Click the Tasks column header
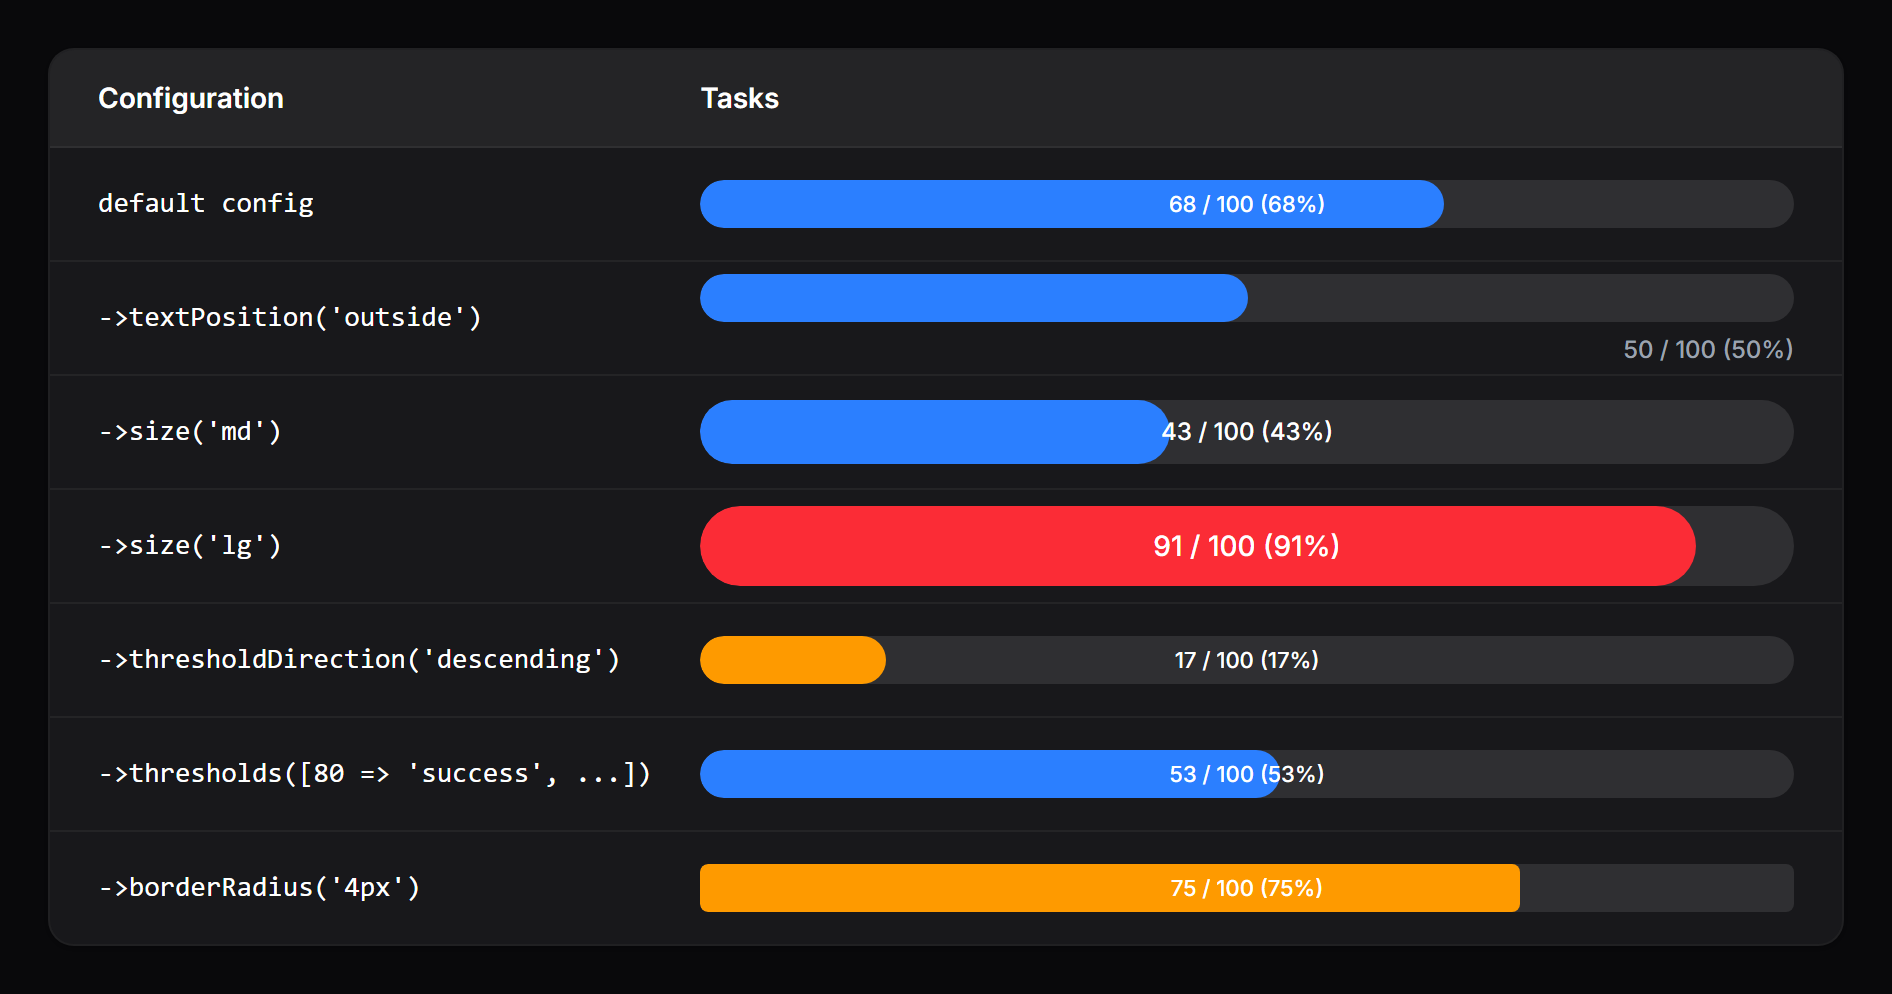1892x994 pixels. pos(740,98)
